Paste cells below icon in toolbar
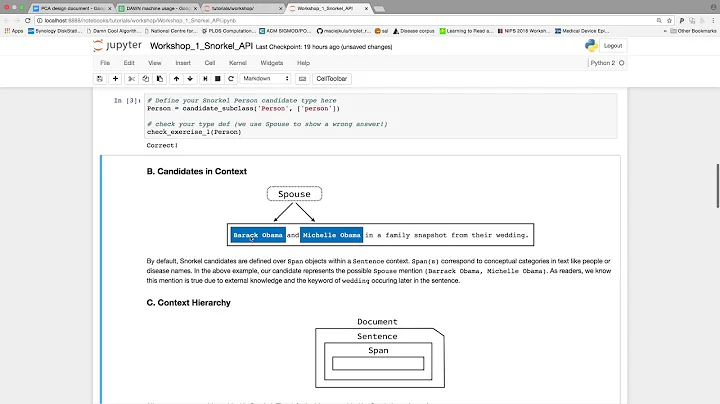Image resolution: width=720 pixels, height=404 pixels. (x=159, y=79)
